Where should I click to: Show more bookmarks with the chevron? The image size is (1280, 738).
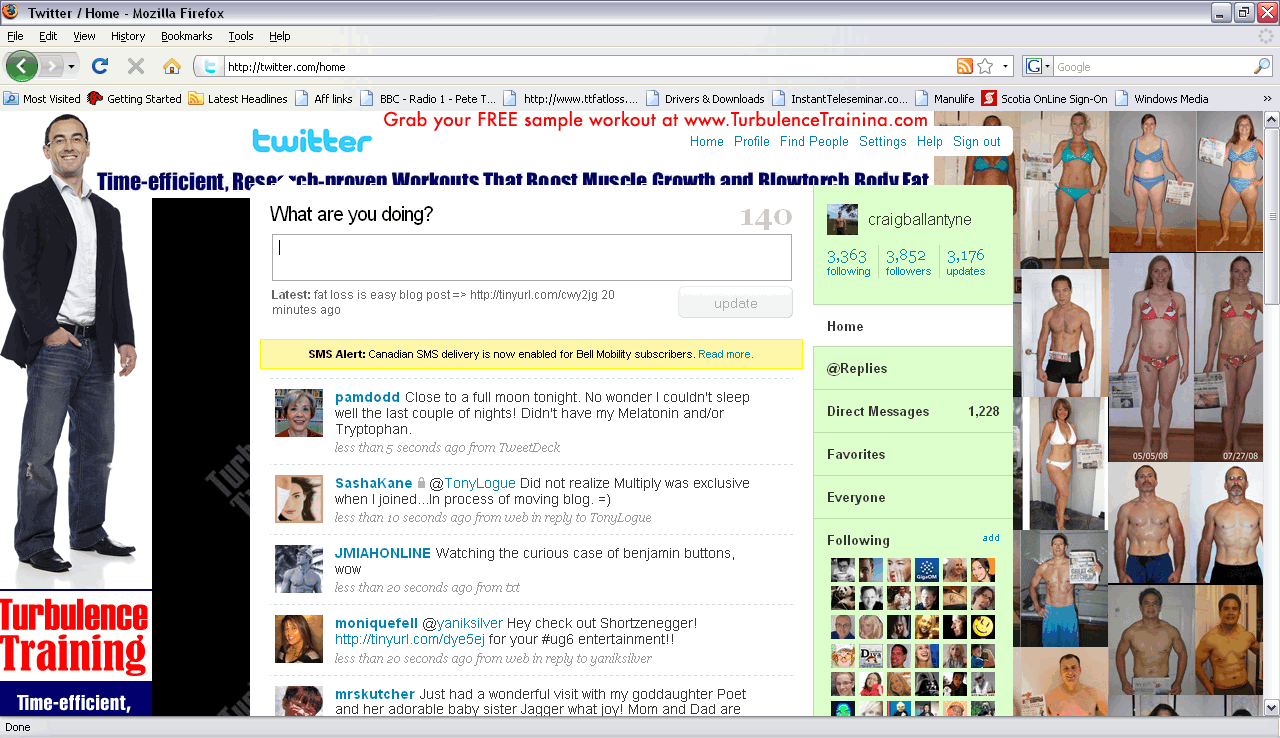1268,99
